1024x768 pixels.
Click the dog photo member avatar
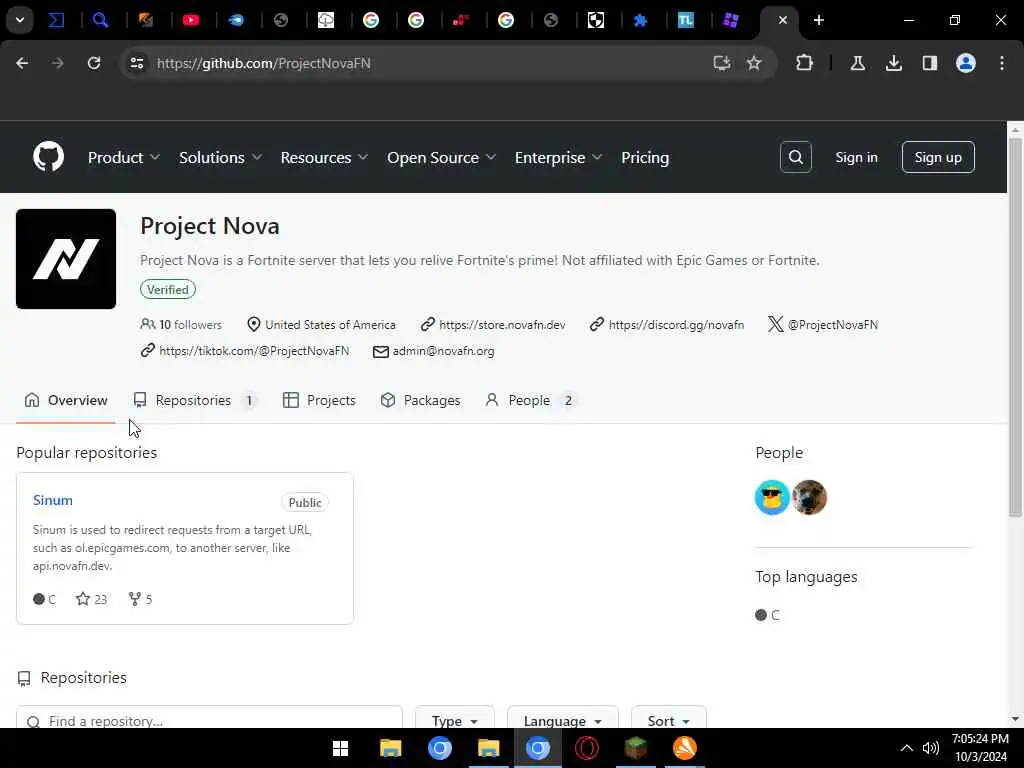(809, 498)
